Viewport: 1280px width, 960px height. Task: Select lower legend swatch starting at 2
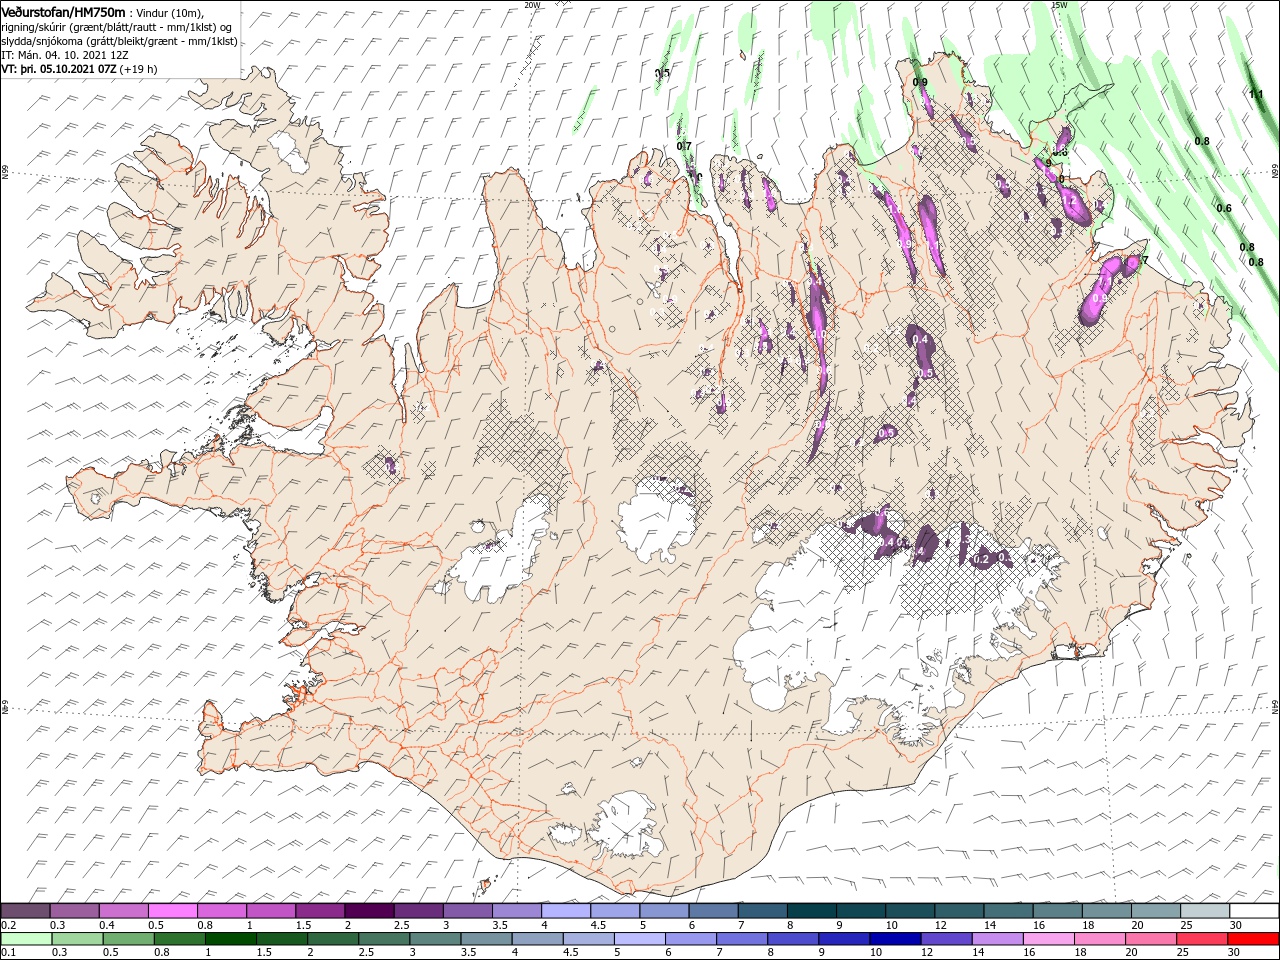click(x=333, y=939)
